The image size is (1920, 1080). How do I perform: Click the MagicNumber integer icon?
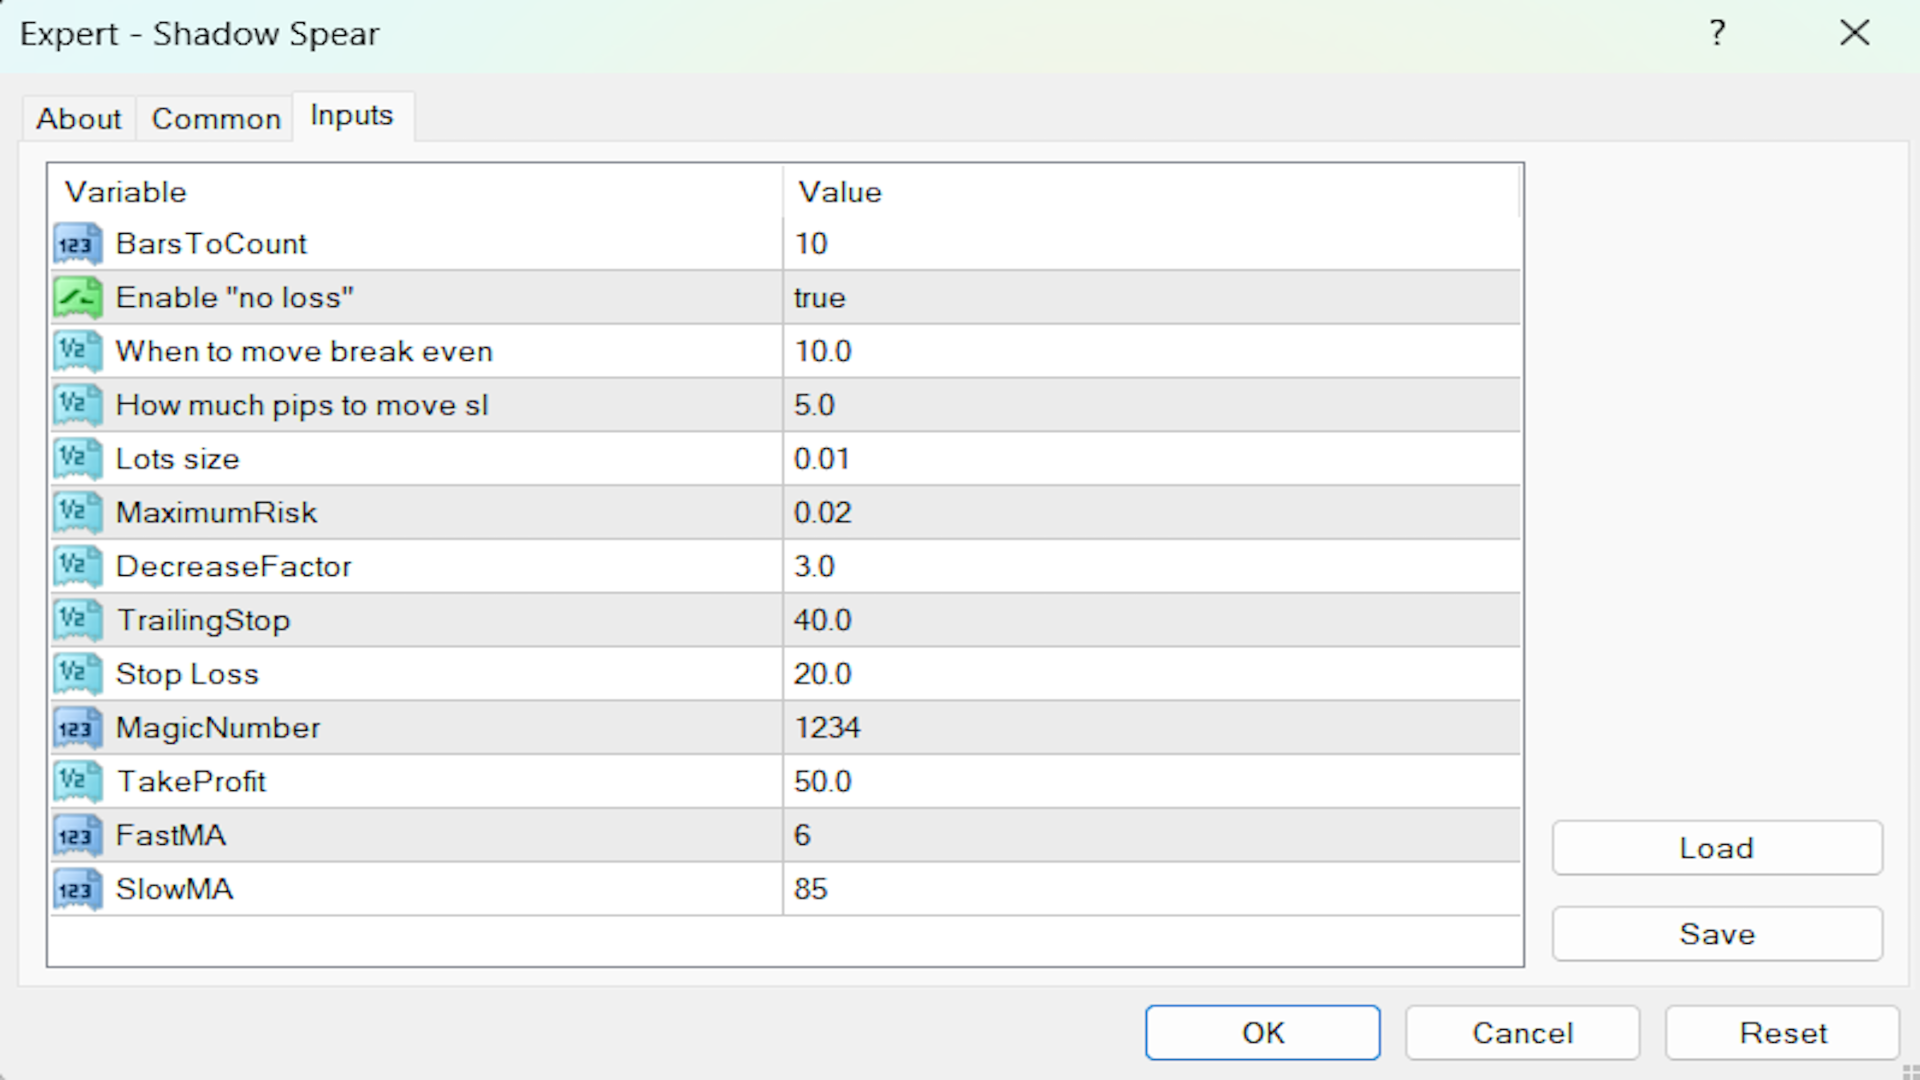click(x=77, y=728)
